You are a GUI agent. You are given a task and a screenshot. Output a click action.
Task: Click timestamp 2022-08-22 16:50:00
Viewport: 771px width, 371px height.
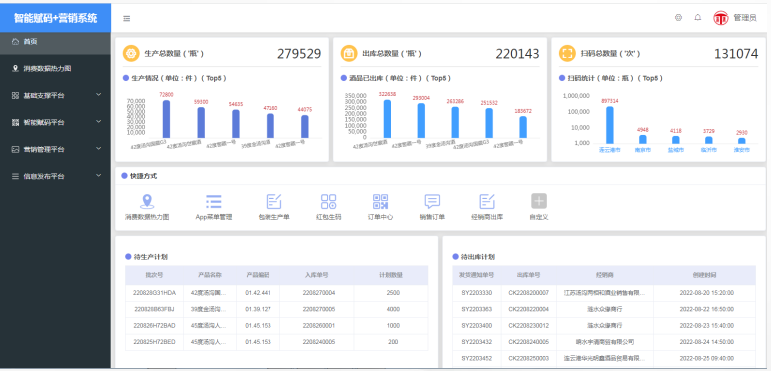click(706, 309)
